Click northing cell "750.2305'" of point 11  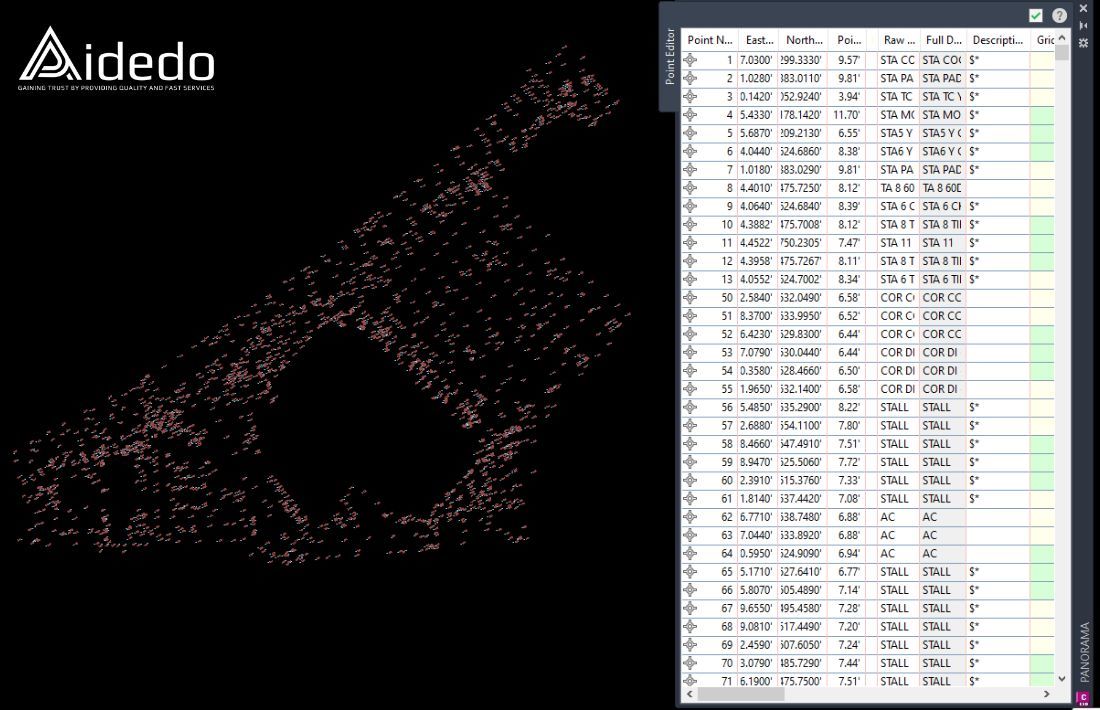tap(804, 243)
